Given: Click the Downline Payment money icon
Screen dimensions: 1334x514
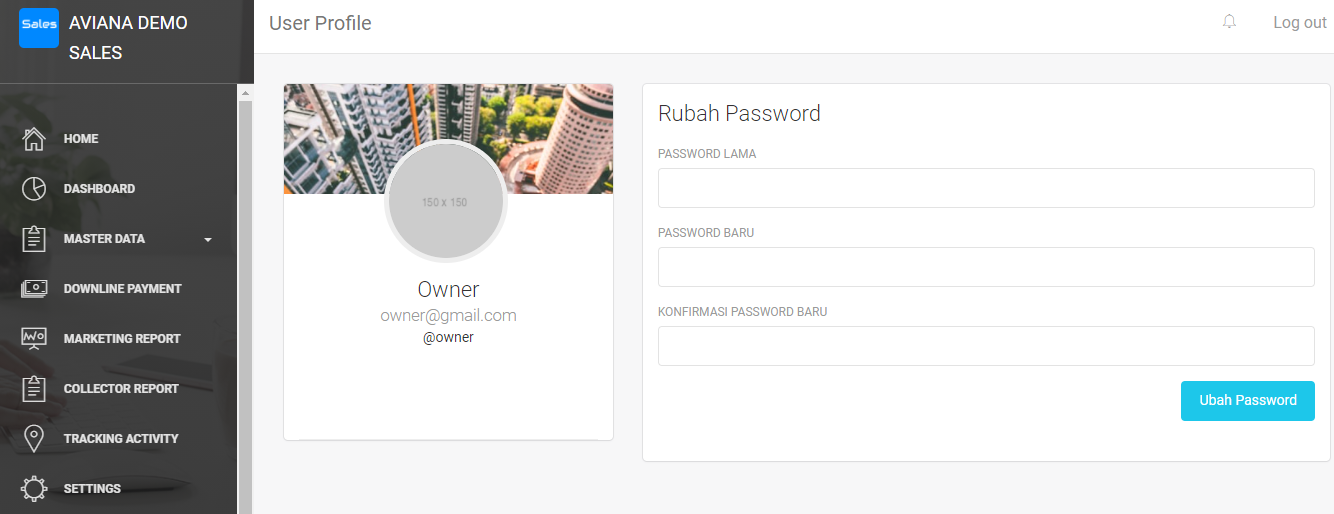Looking at the screenshot, I should point(34,289).
